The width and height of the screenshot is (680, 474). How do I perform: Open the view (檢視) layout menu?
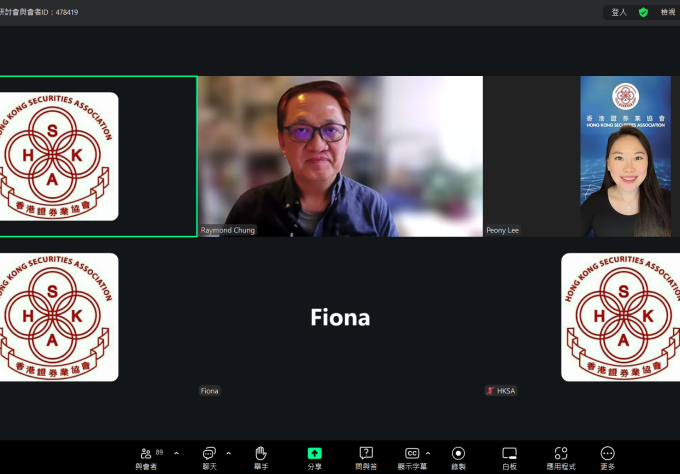(667, 12)
